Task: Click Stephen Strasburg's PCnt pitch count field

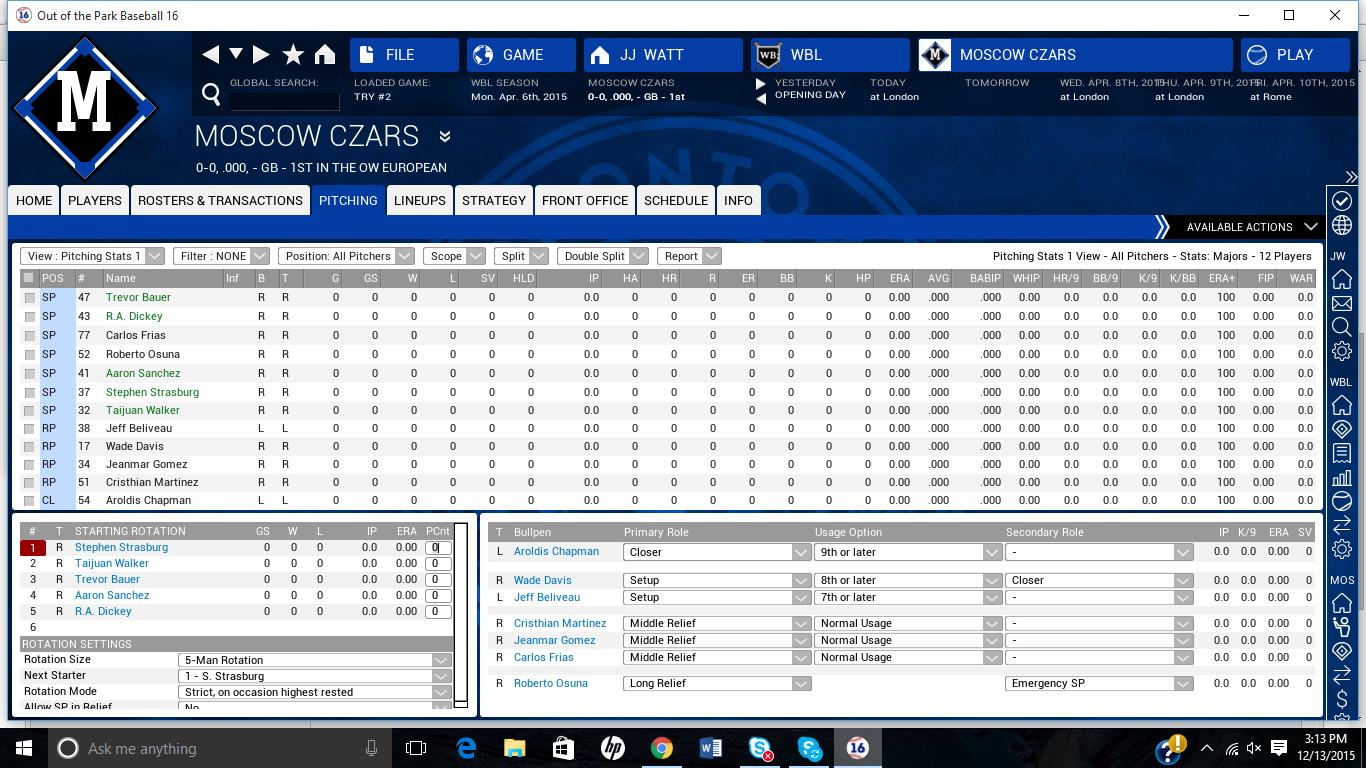Action: 438,548
